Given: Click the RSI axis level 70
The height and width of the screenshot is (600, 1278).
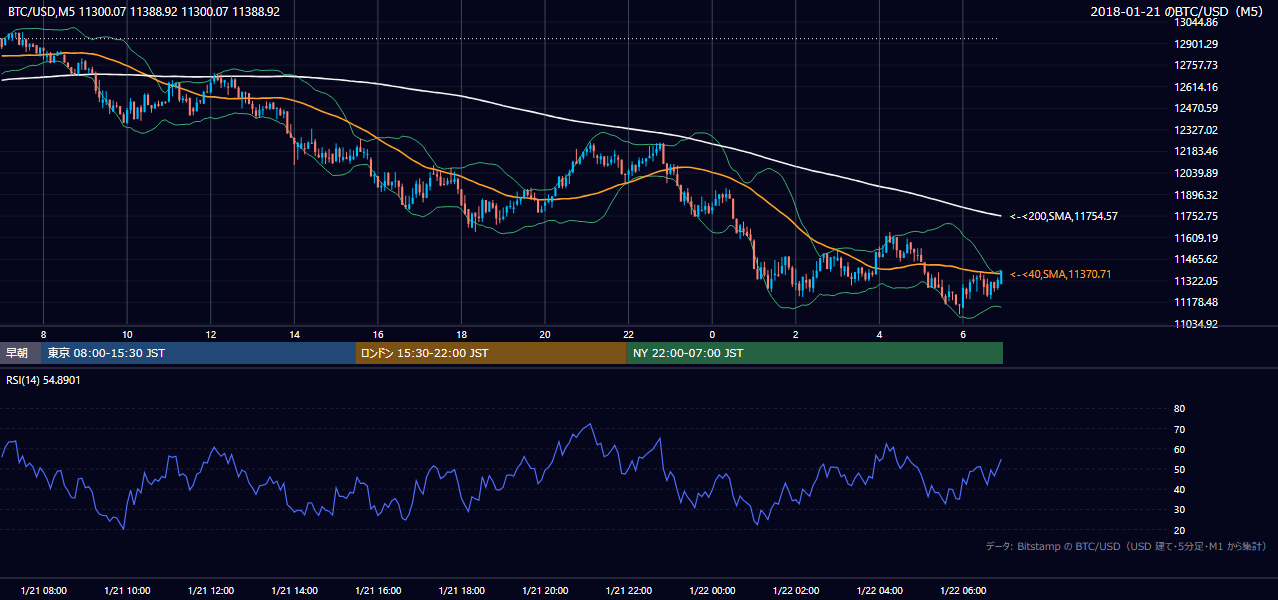Looking at the screenshot, I should click(1179, 429).
